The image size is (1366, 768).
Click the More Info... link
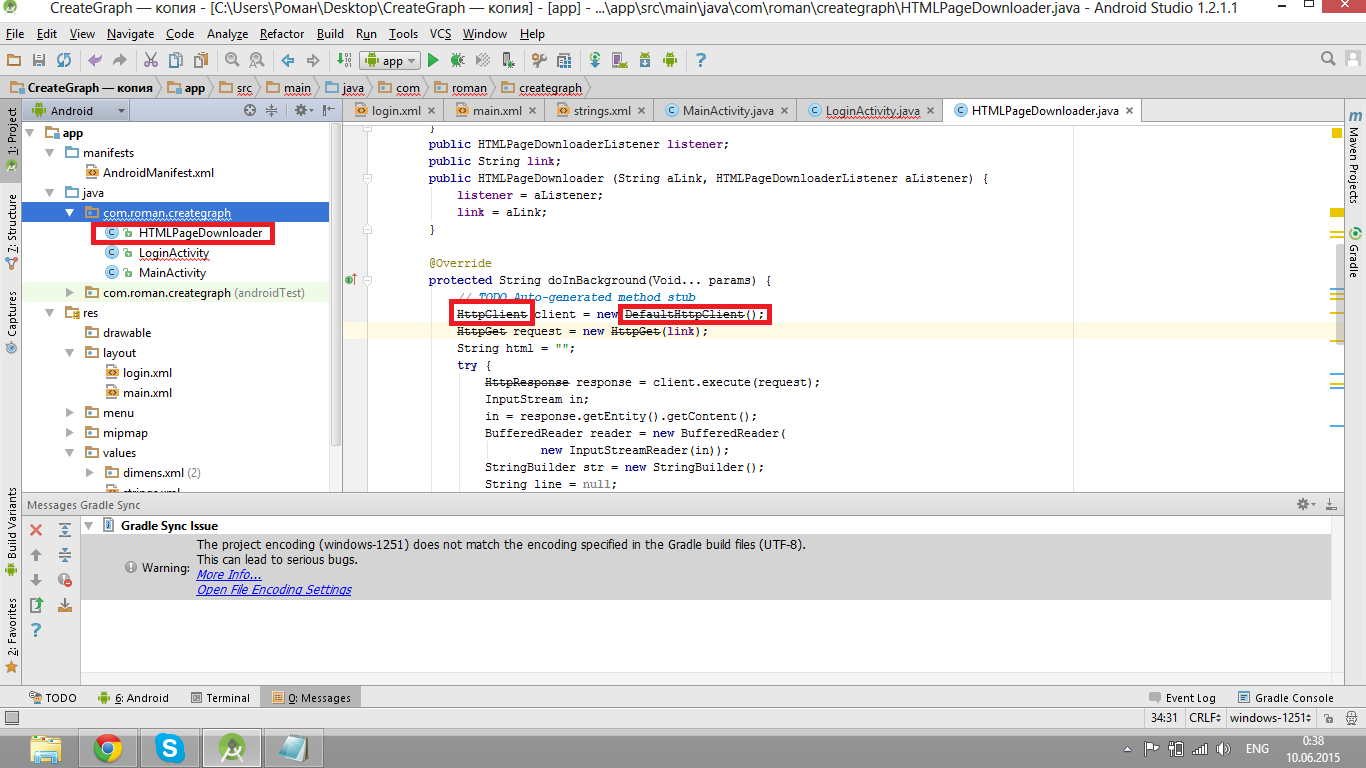click(x=229, y=574)
